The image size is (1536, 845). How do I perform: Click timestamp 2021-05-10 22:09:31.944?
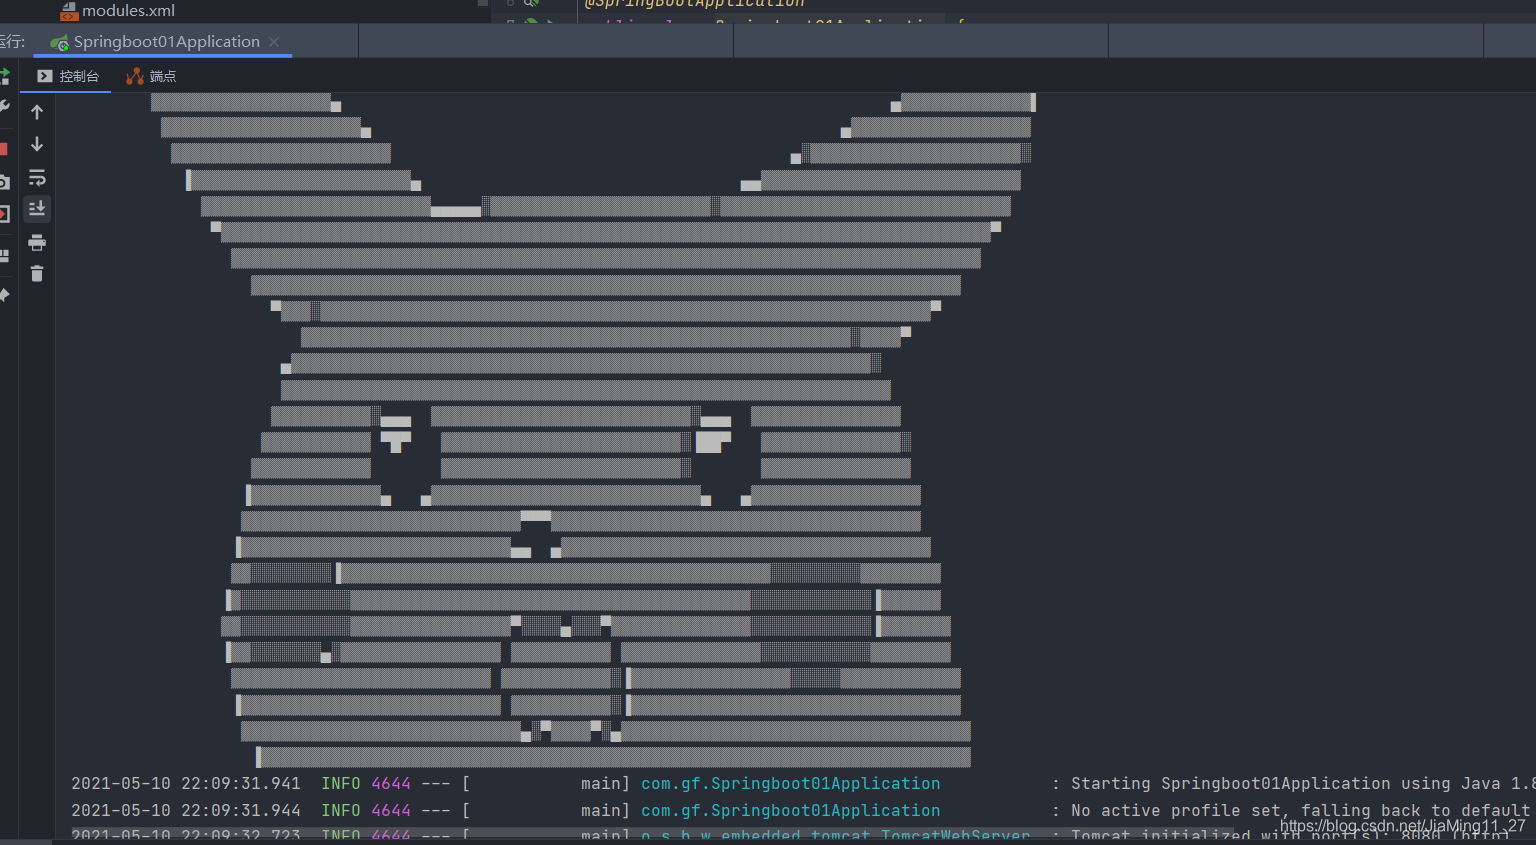point(186,811)
